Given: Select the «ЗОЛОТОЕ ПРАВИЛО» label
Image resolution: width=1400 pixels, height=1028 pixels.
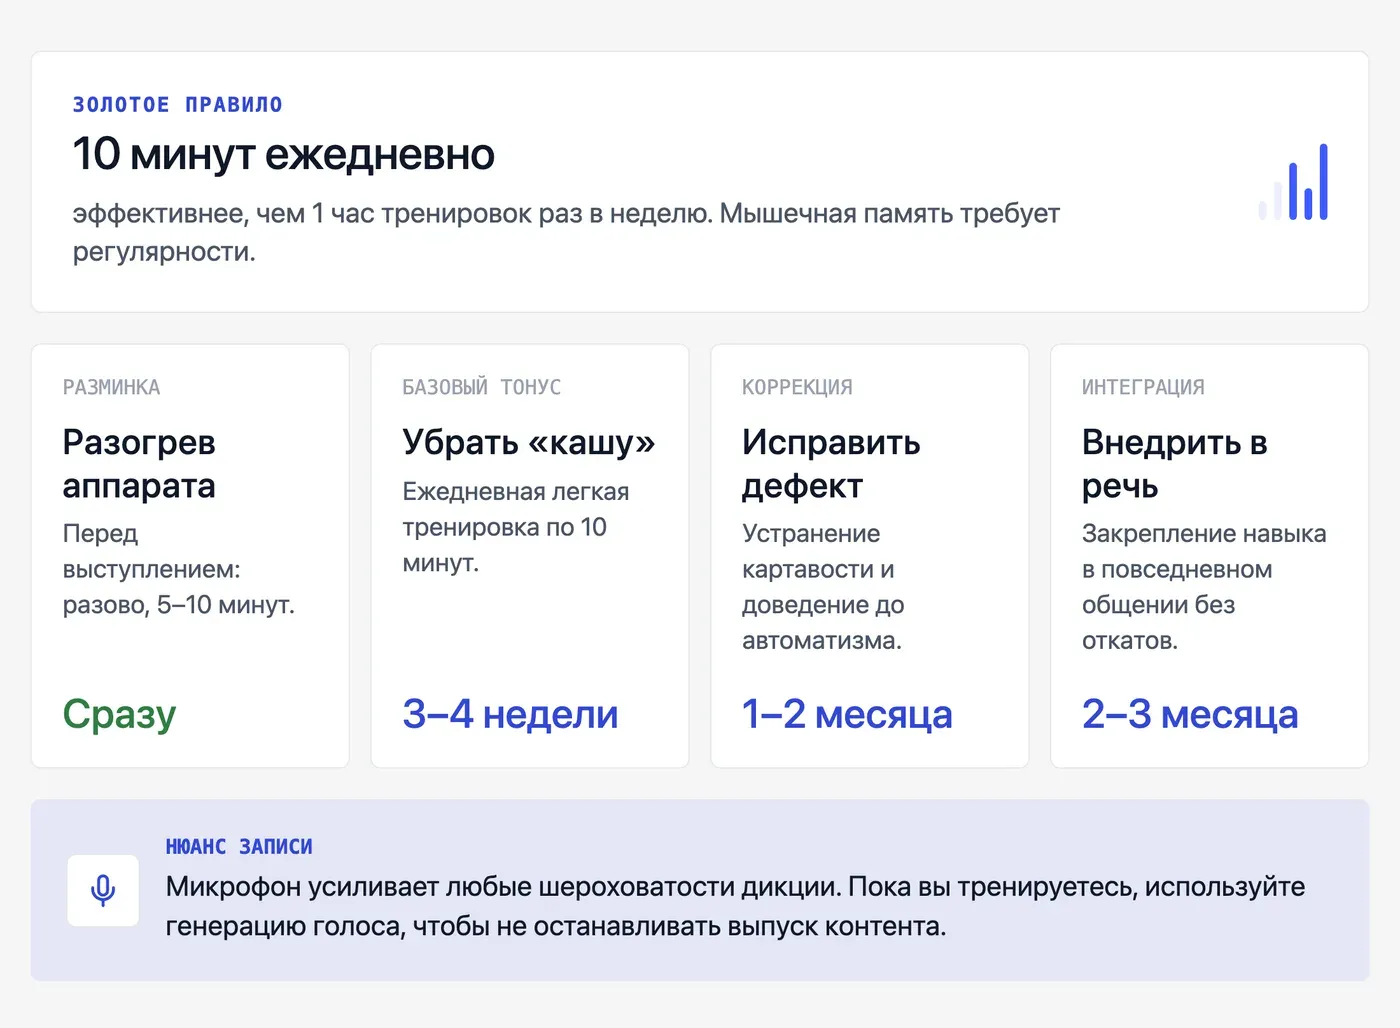Looking at the screenshot, I should (178, 105).
